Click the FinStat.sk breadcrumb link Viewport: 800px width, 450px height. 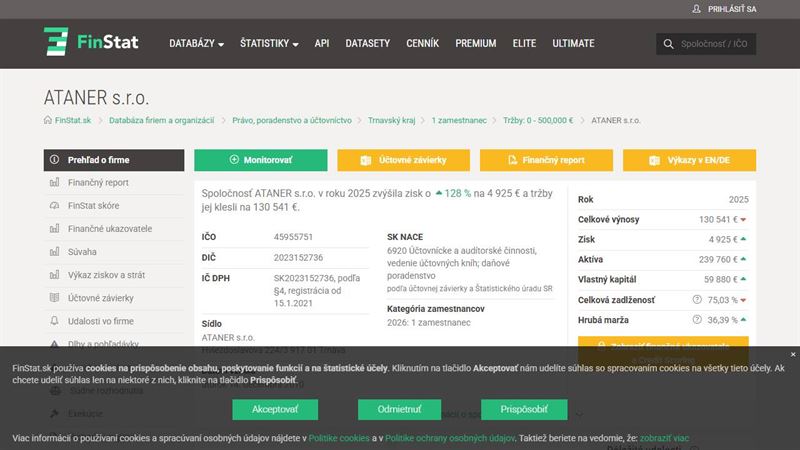(73, 120)
